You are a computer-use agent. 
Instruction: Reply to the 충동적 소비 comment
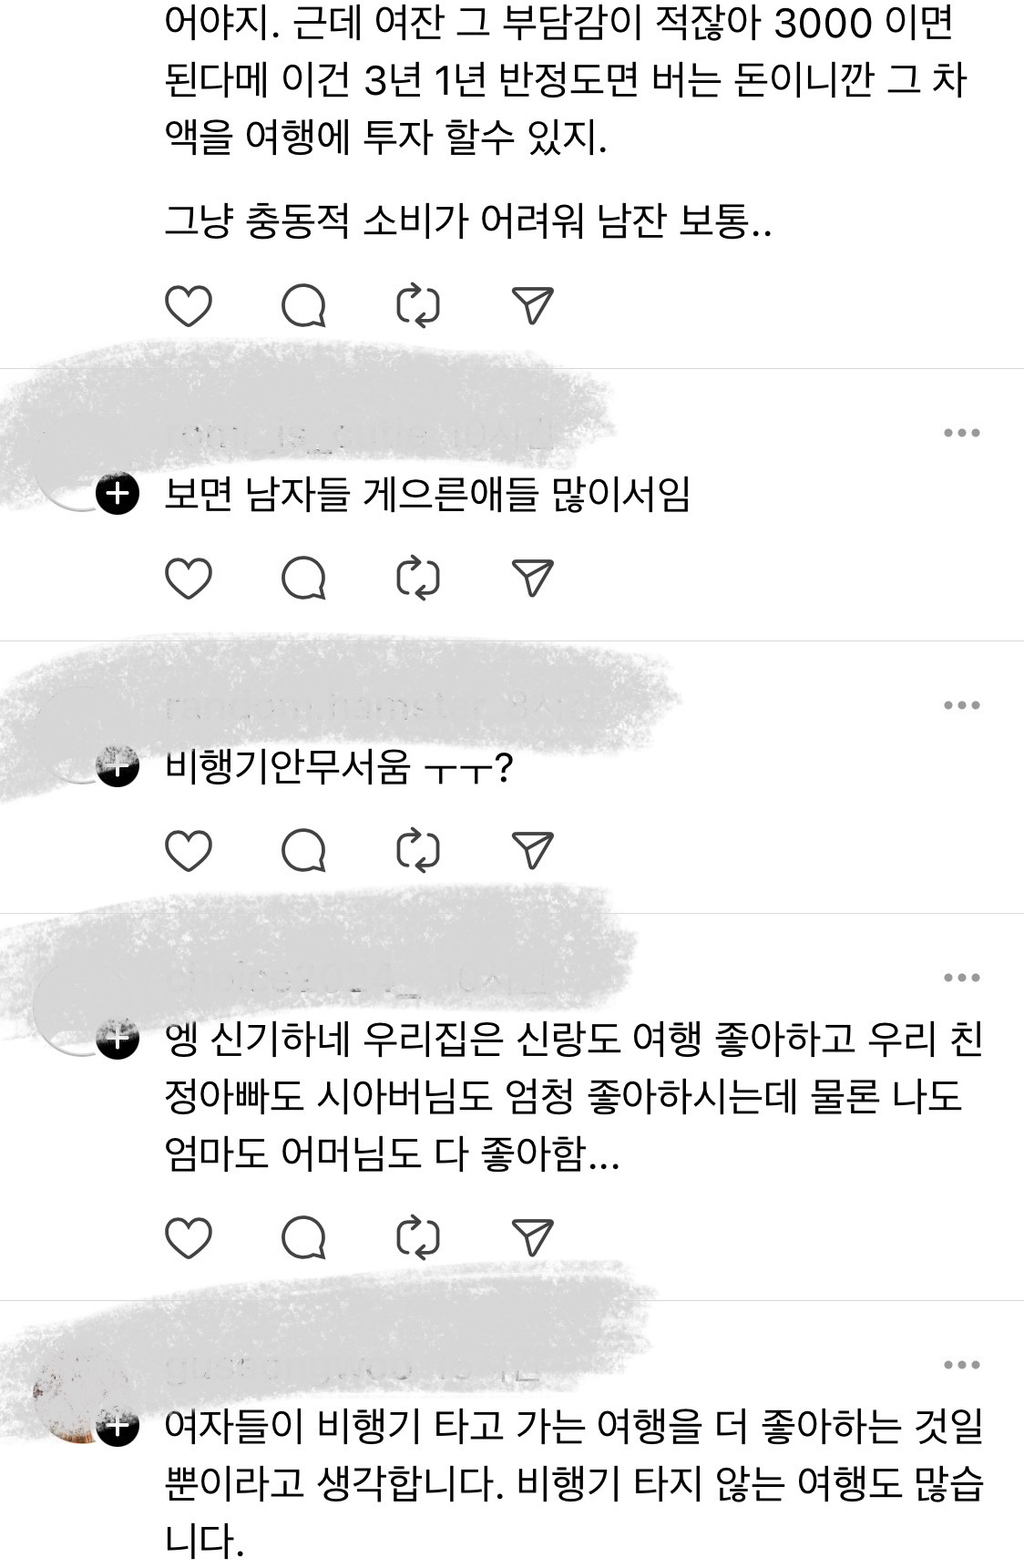point(304,306)
